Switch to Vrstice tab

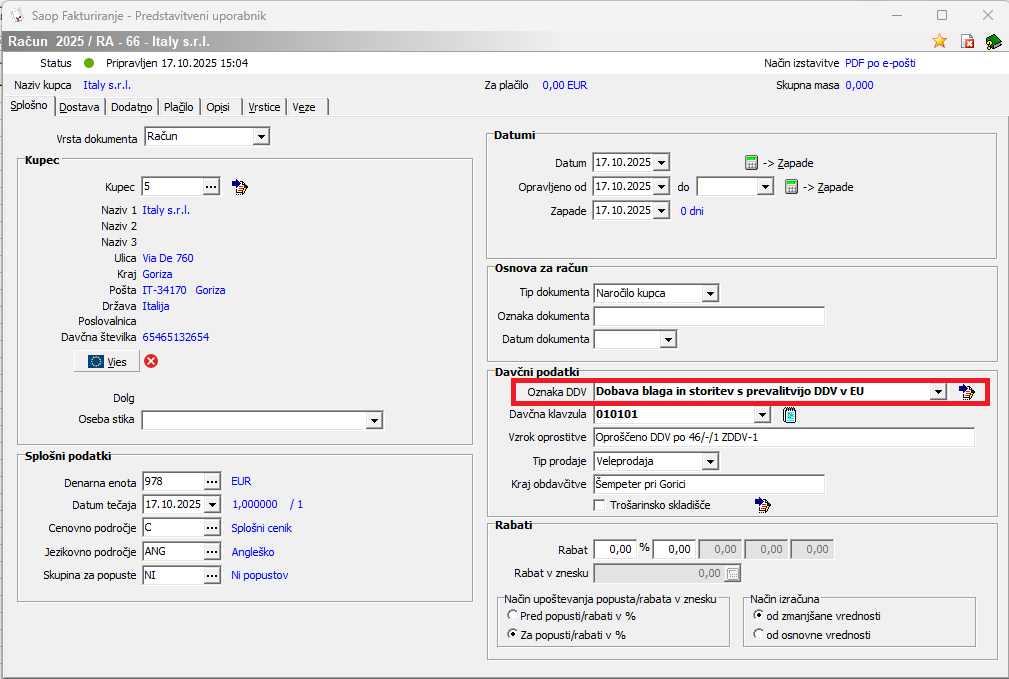click(x=264, y=107)
